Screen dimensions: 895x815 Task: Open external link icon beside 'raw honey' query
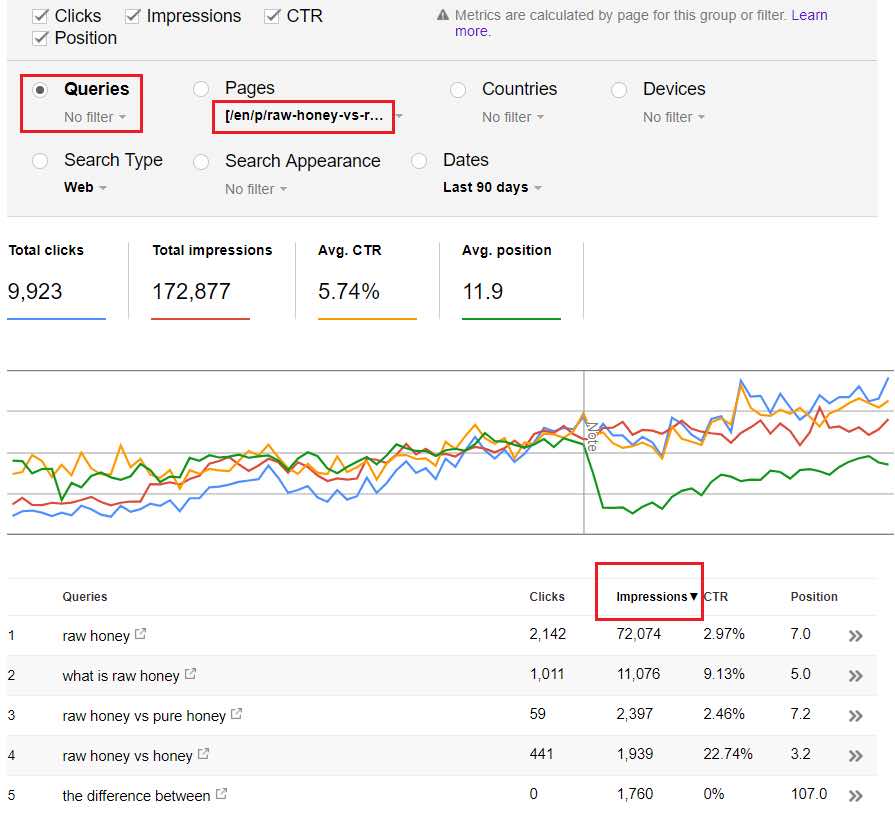(141, 634)
